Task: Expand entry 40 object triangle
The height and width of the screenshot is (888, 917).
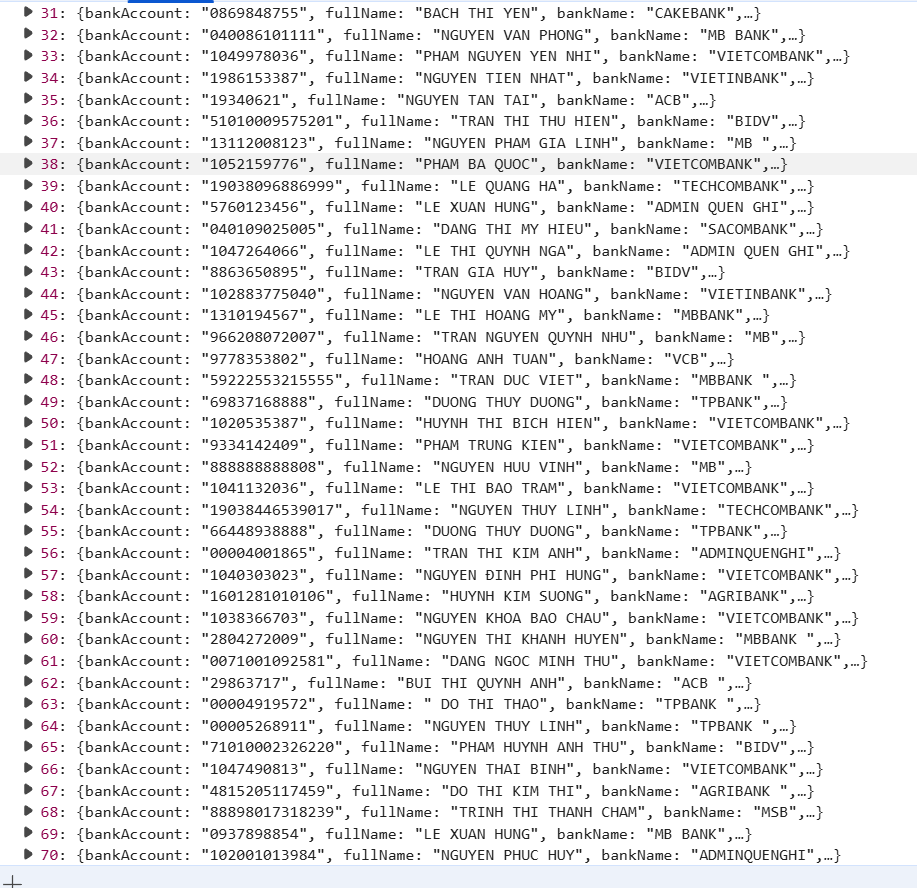Action: pos(27,206)
